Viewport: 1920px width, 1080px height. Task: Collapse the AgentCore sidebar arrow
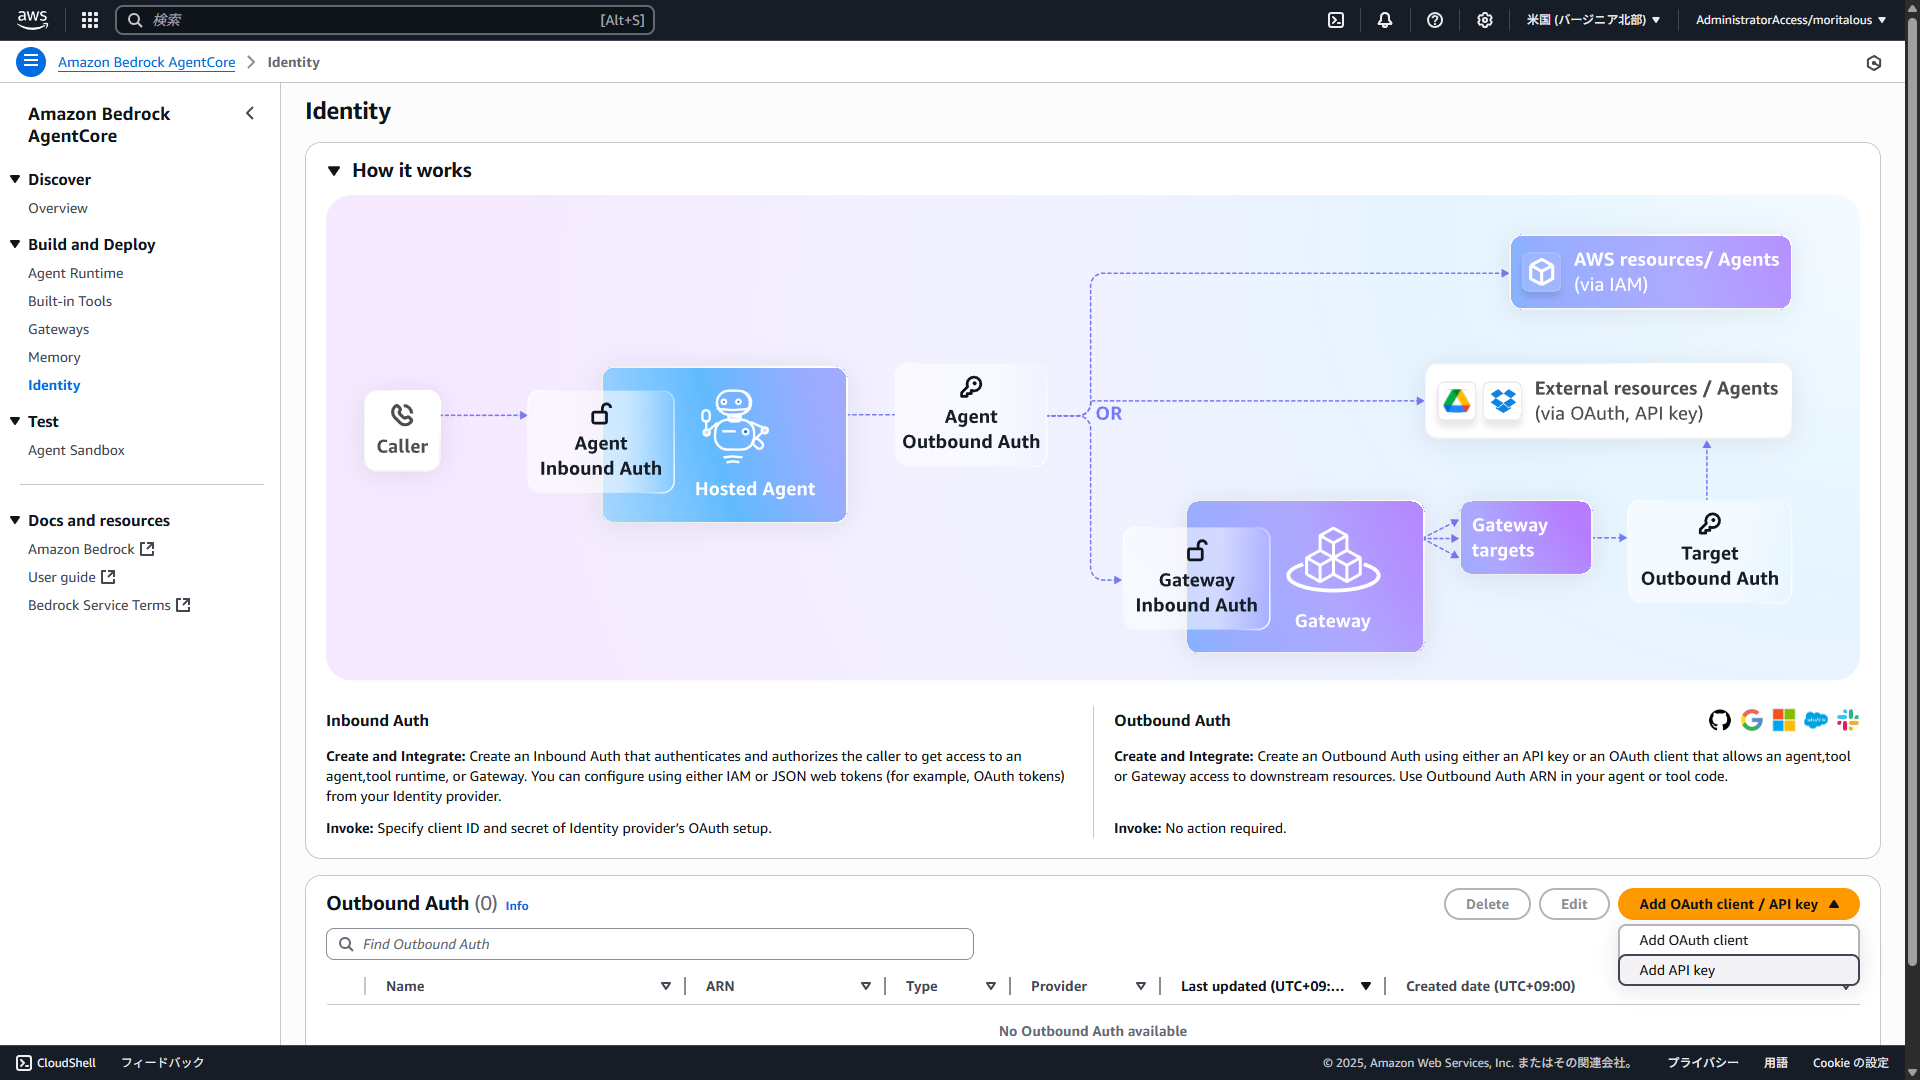pos(250,114)
